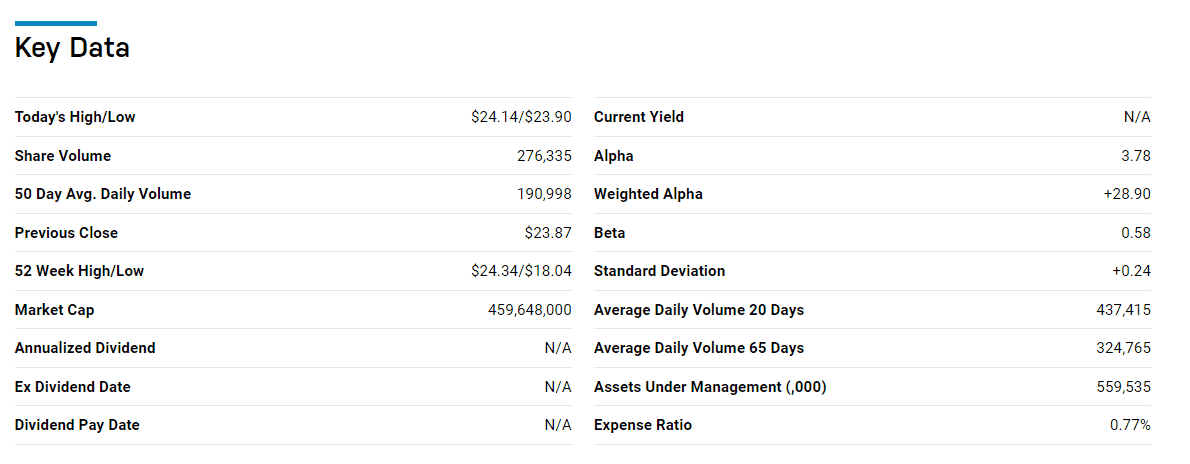Click the Weighted Alpha value +28.90
Image resolution: width=1190 pixels, height=464 pixels.
tap(1127, 194)
